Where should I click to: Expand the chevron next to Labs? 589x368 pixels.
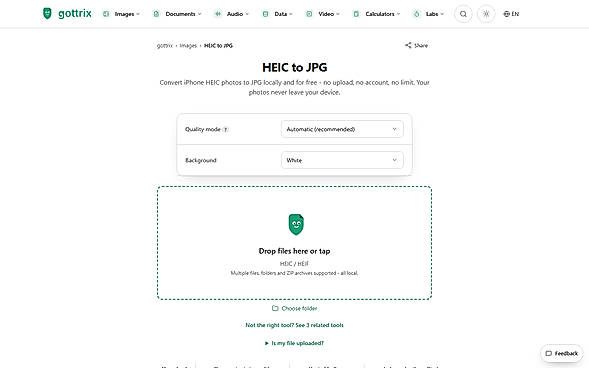click(442, 14)
